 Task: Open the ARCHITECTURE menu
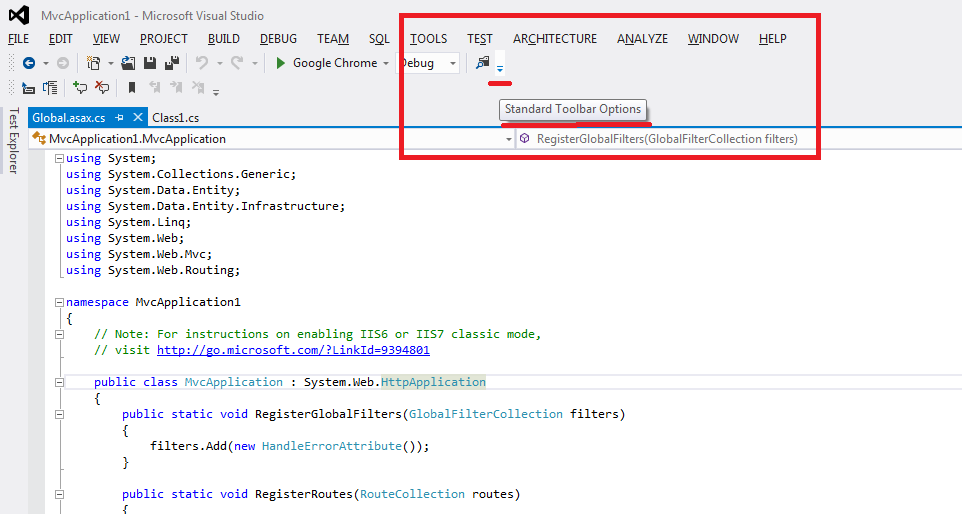(555, 39)
